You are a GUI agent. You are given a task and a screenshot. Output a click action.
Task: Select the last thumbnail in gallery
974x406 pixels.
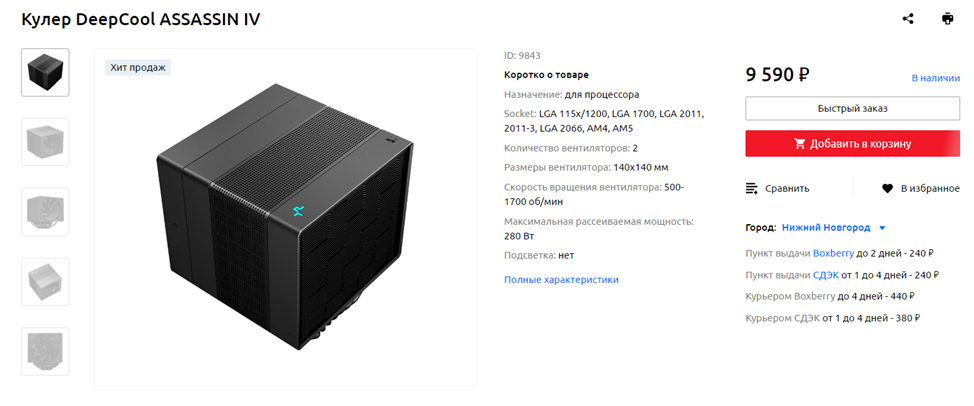coord(45,351)
